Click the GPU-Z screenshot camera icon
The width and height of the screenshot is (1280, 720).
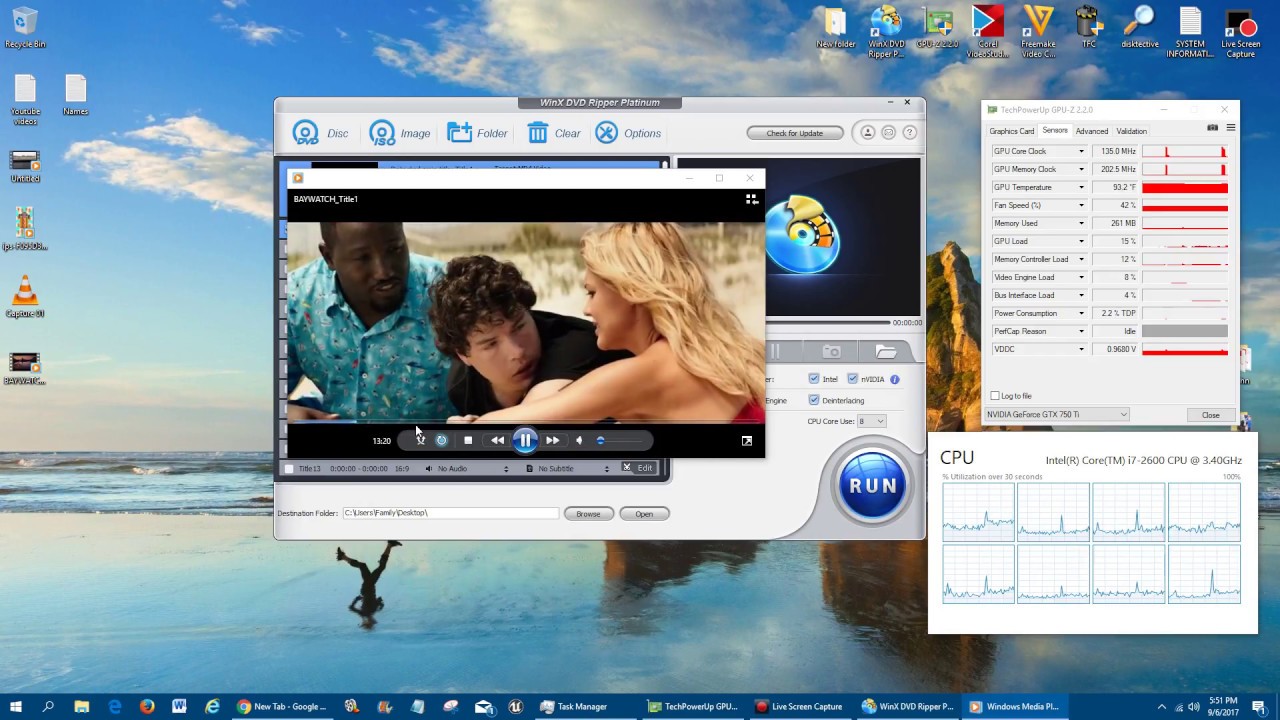click(x=1213, y=128)
